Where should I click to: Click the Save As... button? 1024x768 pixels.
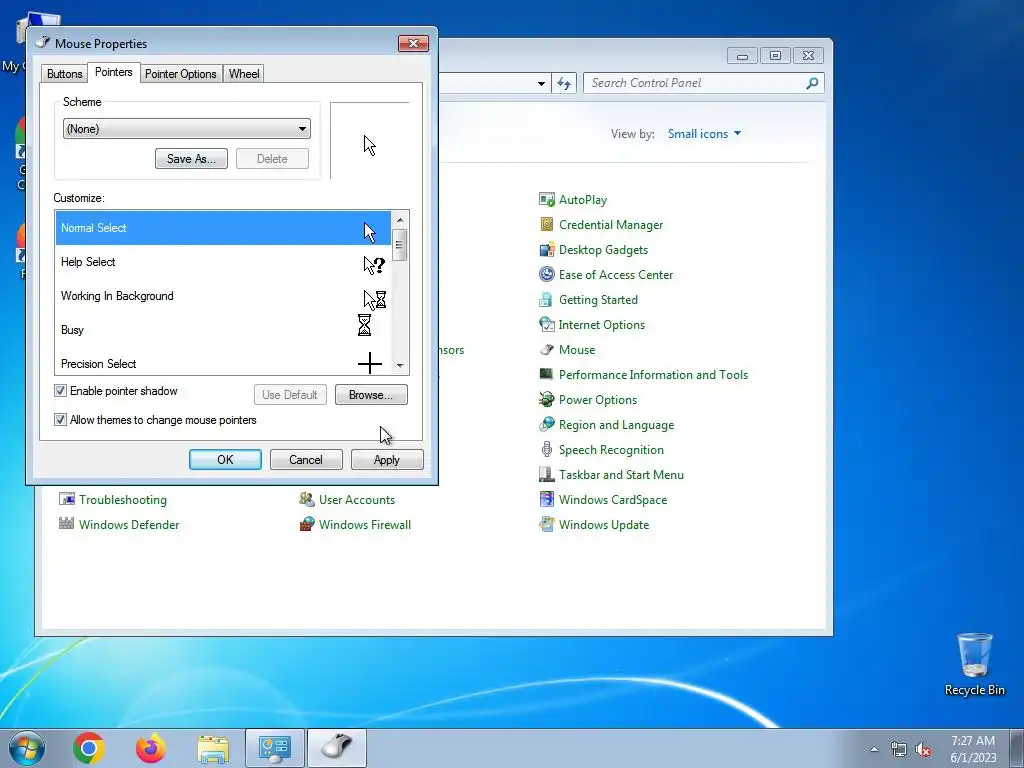(191, 159)
